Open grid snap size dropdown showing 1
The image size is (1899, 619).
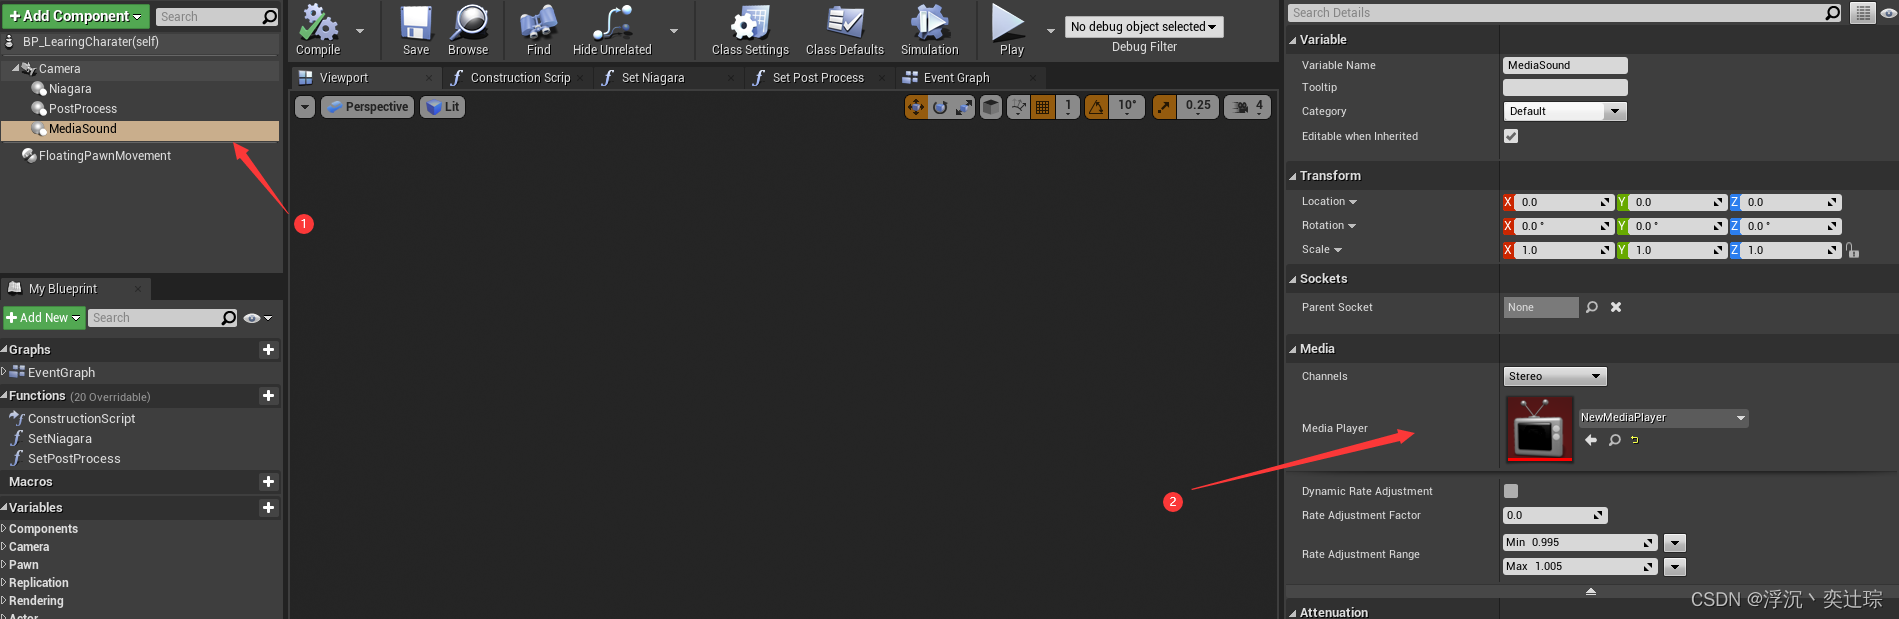(1068, 107)
